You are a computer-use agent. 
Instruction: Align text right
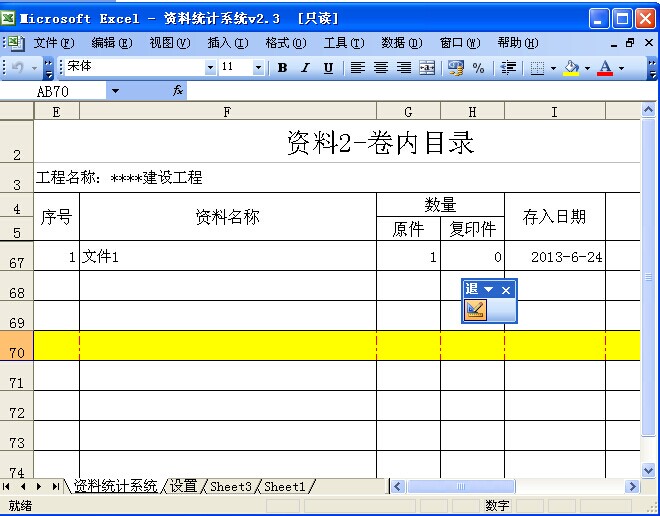[404, 68]
